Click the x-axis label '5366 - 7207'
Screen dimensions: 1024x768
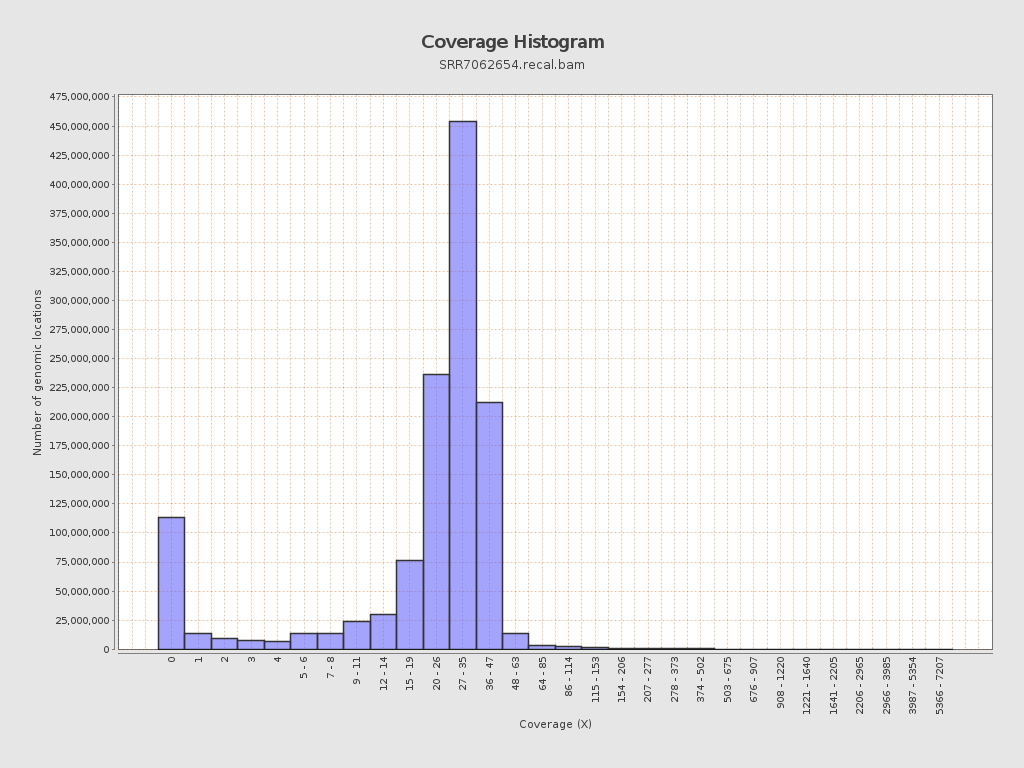(939, 685)
